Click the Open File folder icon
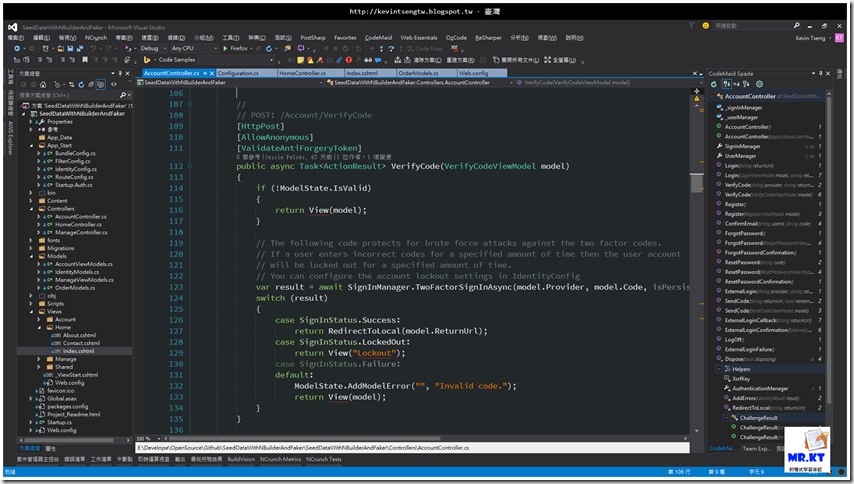Screen dimensions: 854x484 (x=60, y=48)
